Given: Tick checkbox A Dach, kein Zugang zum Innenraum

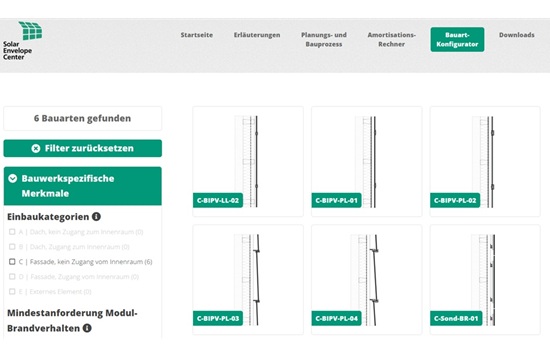Looking at the screenshot, I should (12, 232).
